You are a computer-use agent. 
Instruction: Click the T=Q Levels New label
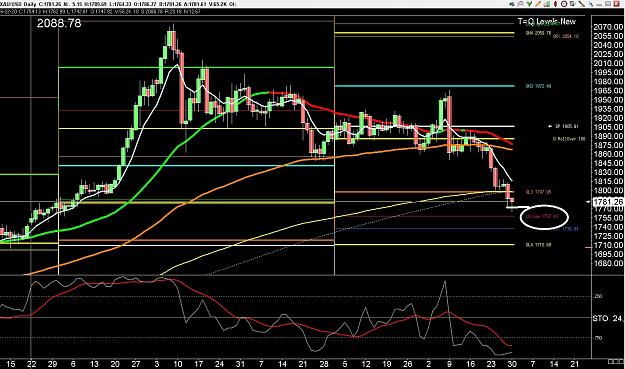(x=546, y=21)
